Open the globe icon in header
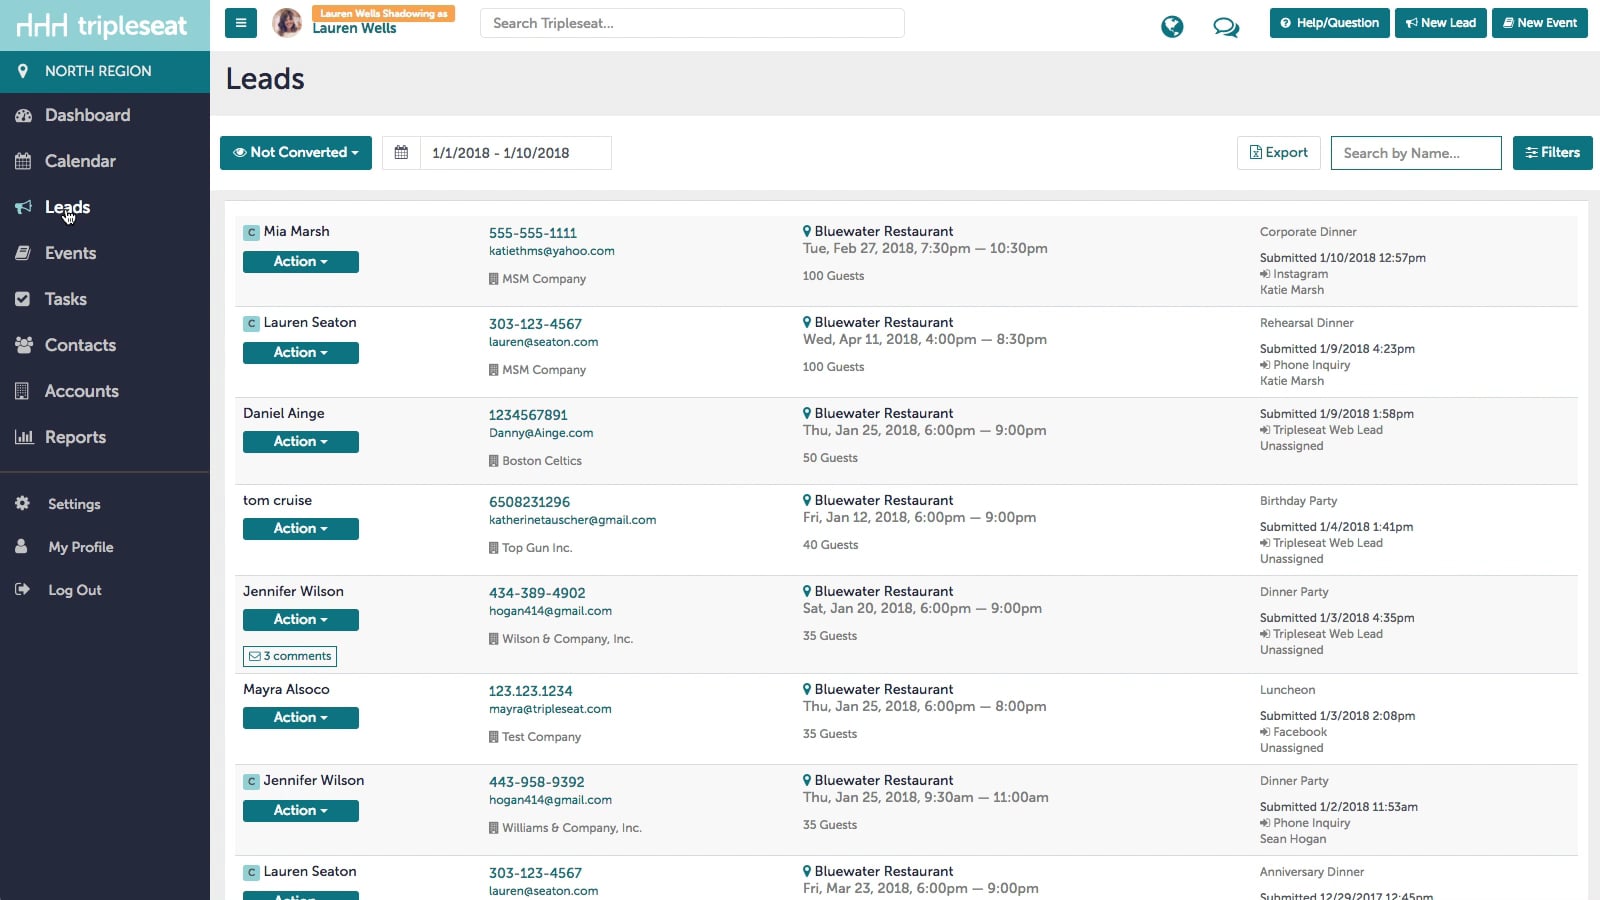1600x900 pixels. tap(1172, 26)
